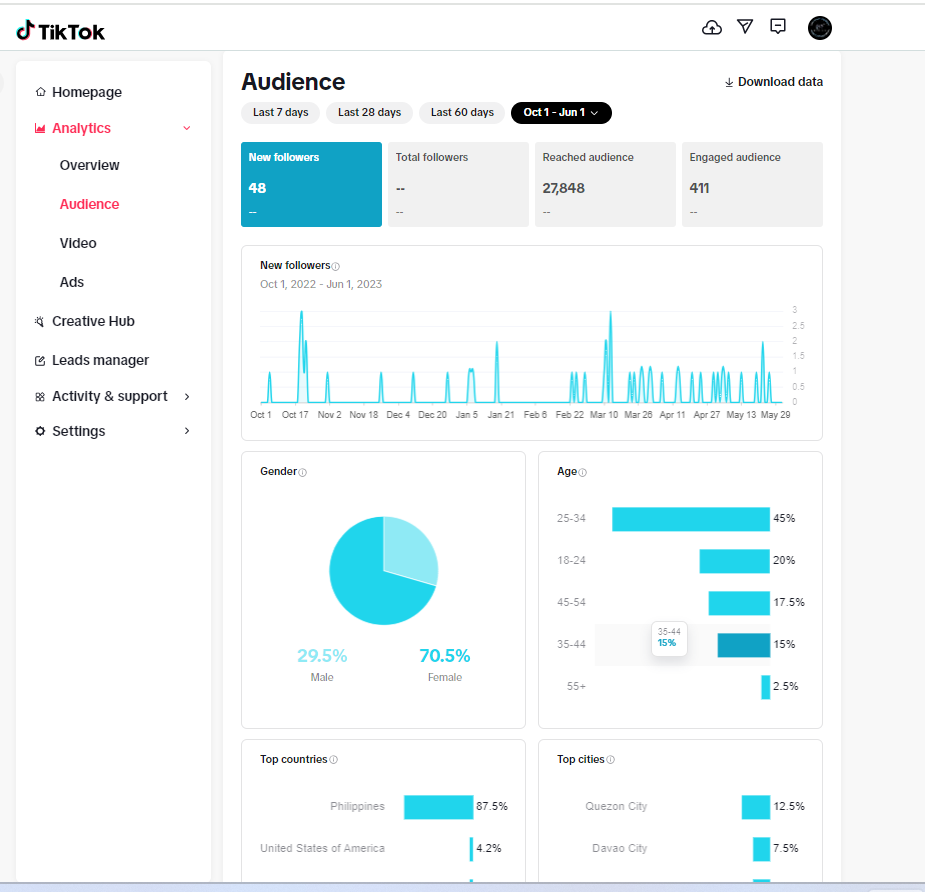Click the Top countries info icon

[333, 760]
